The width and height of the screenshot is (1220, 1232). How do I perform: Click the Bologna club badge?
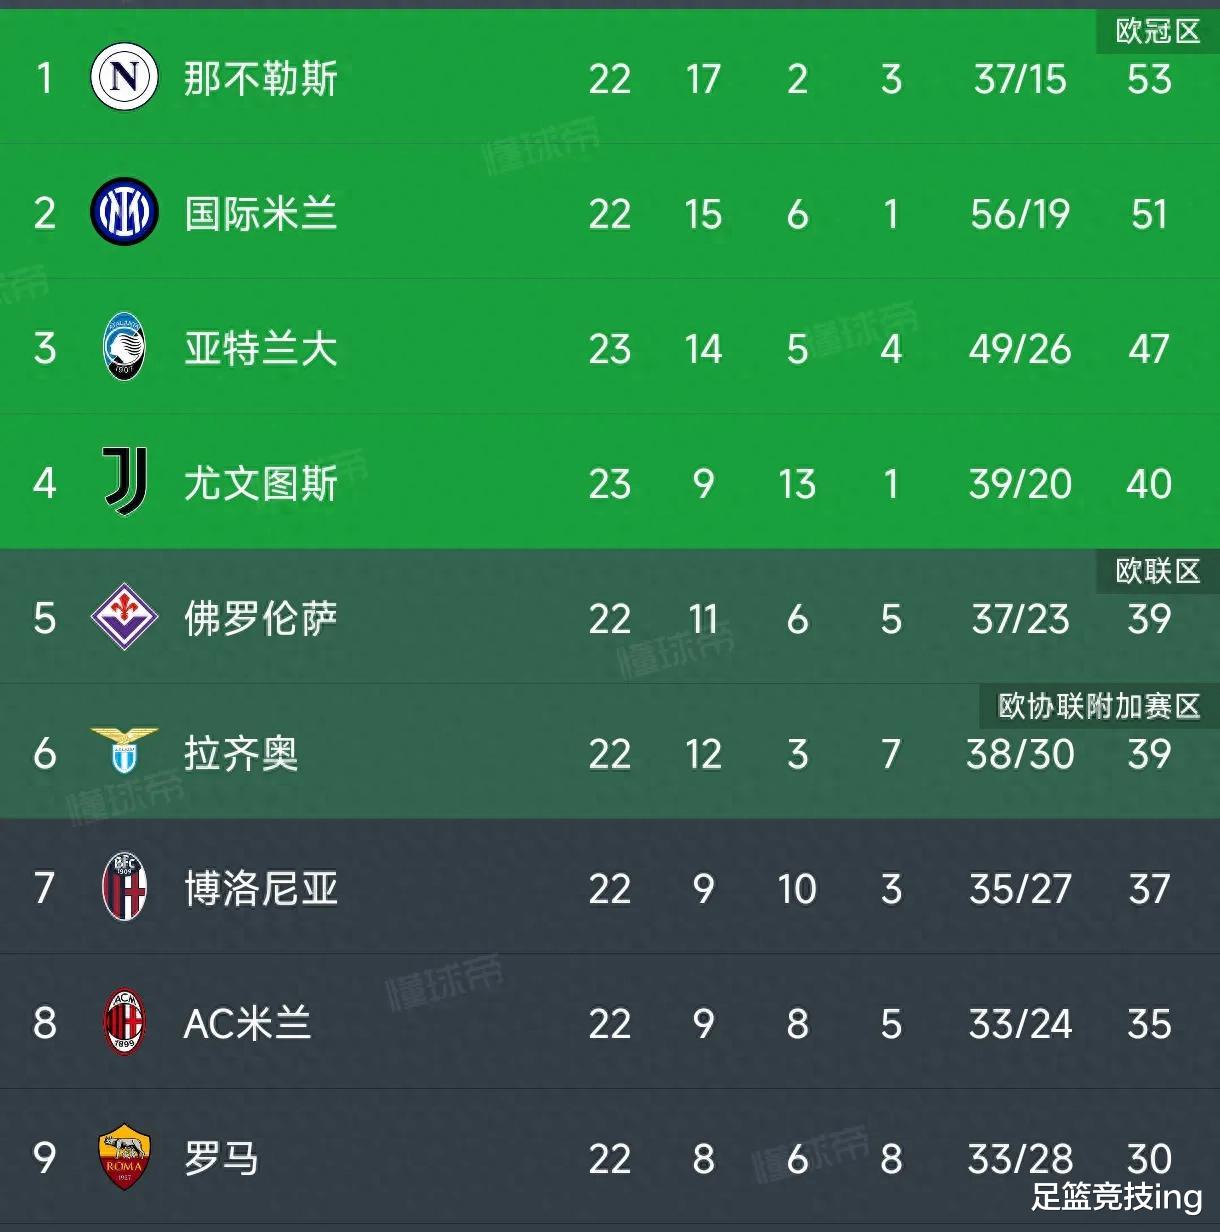point(124,887)
